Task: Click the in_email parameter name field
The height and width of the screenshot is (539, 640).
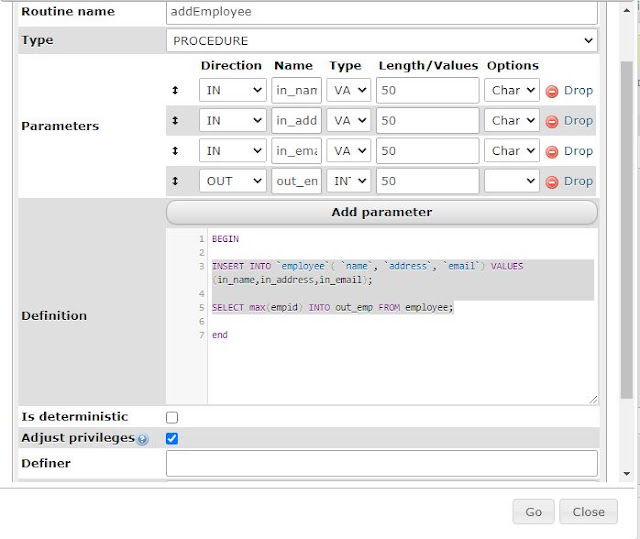Action: (x=296, y=151)
